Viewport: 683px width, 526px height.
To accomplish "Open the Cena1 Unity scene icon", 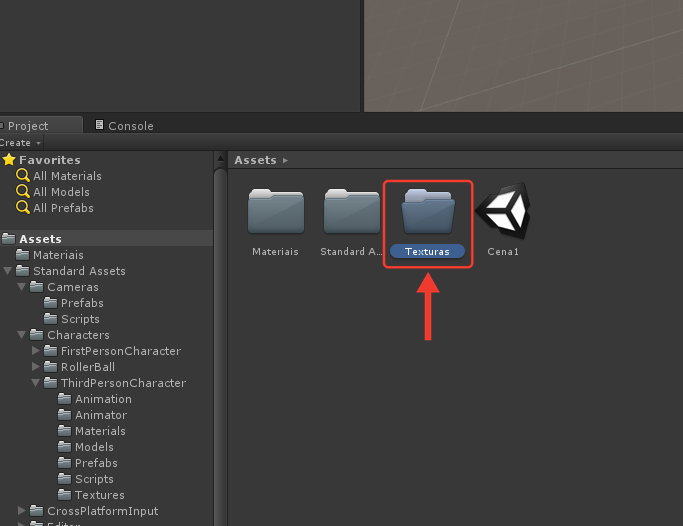I will click(x=503, y=211).
